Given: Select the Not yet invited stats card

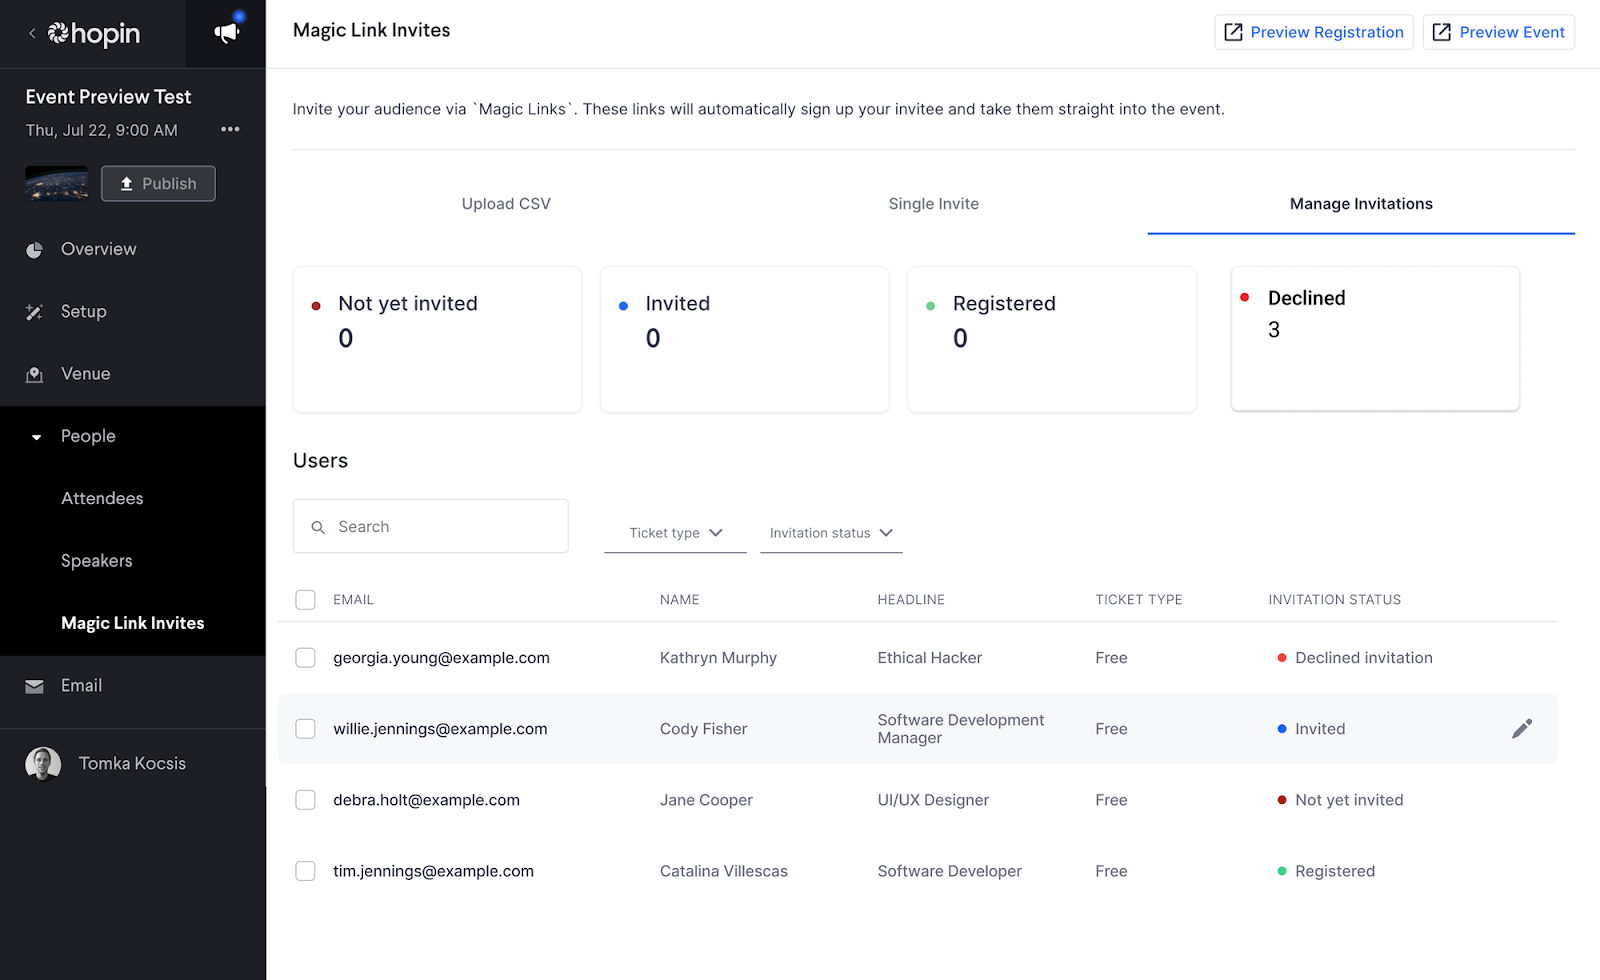Looking at the screenshot, I should (437, 339).
